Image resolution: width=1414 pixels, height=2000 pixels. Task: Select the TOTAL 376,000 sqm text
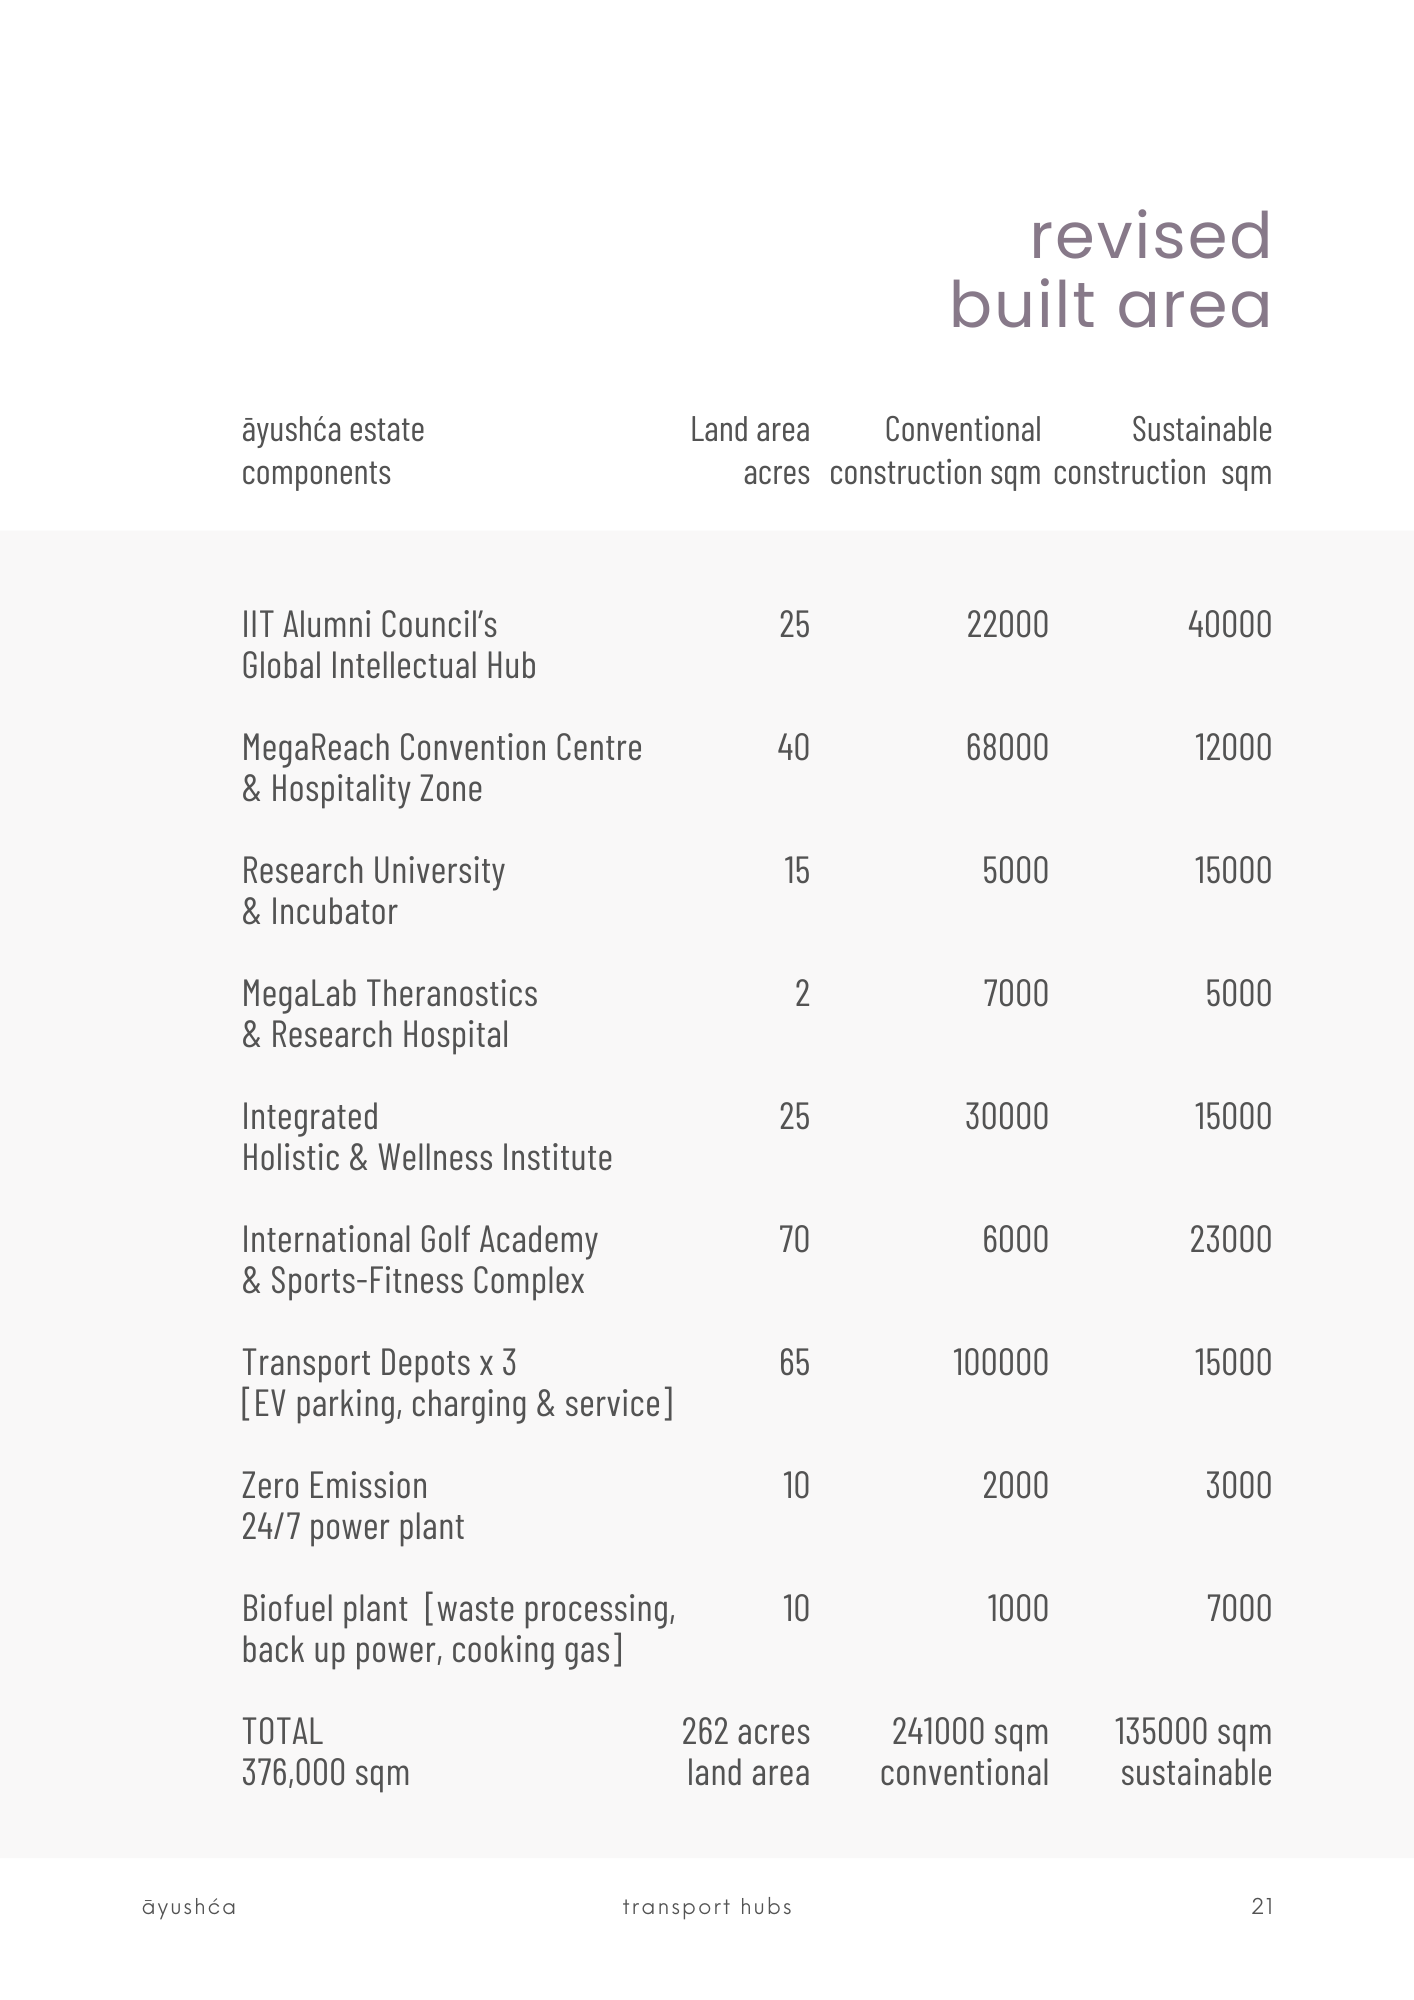point(326,1752)
